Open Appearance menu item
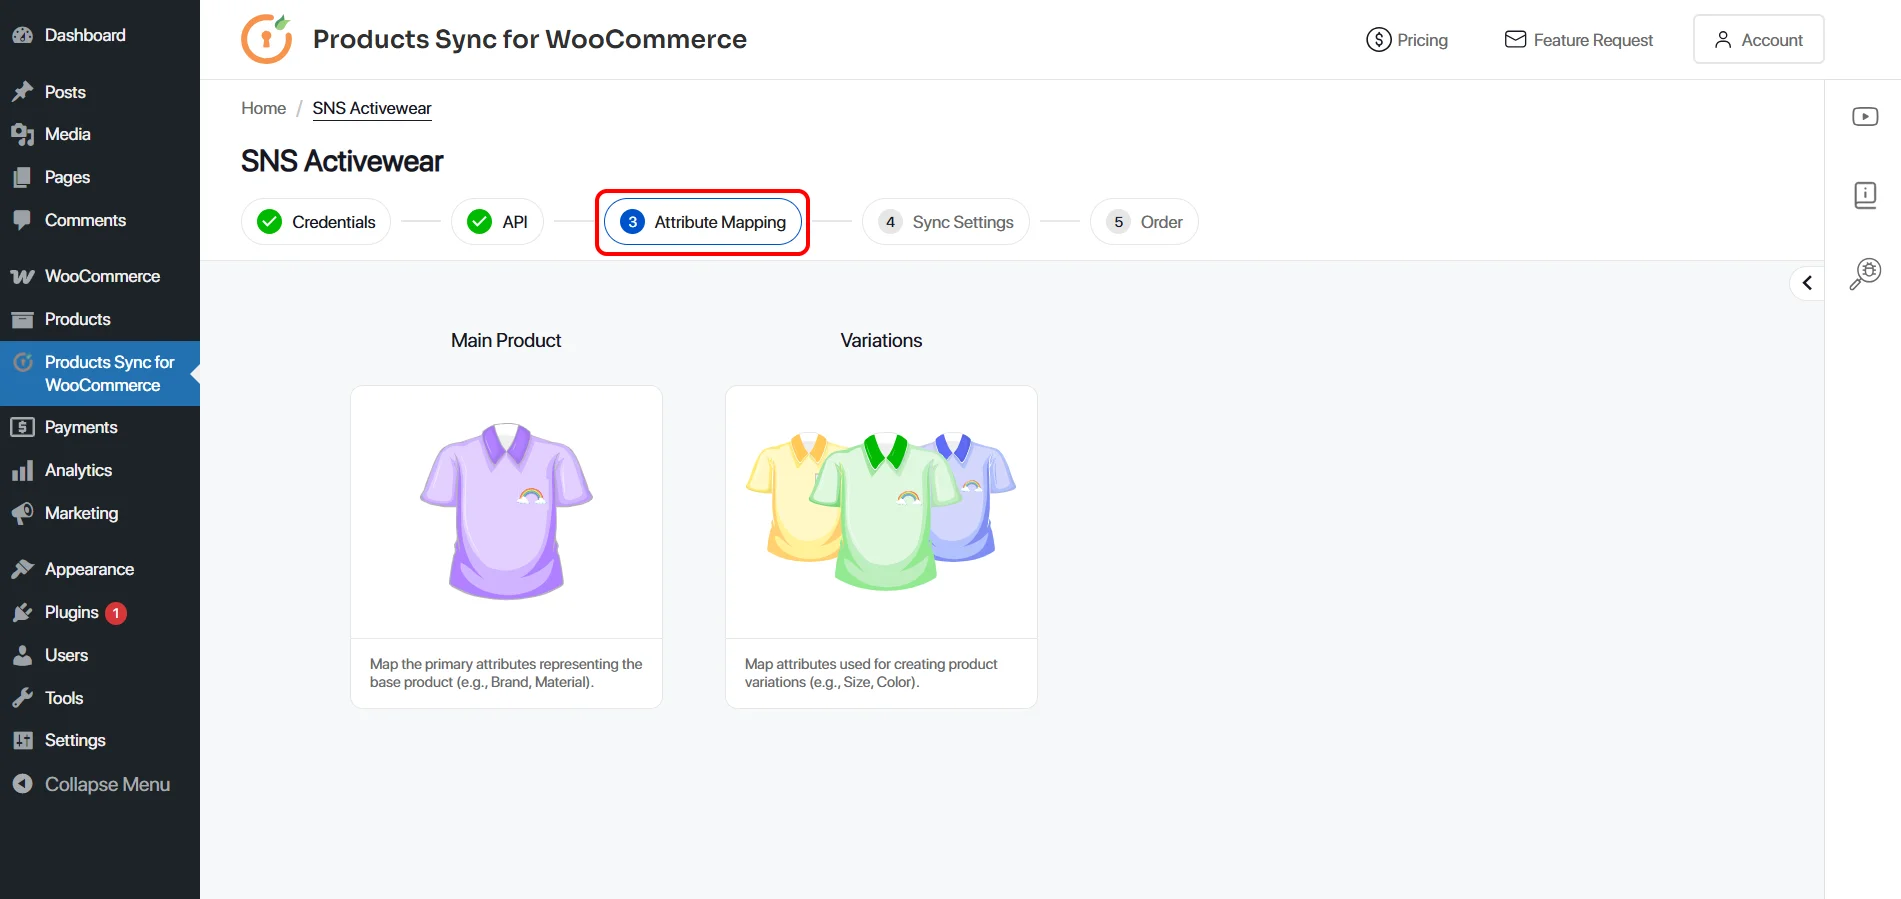The width and height of the screenshot is (1901, 899). [x=100, y=569]
